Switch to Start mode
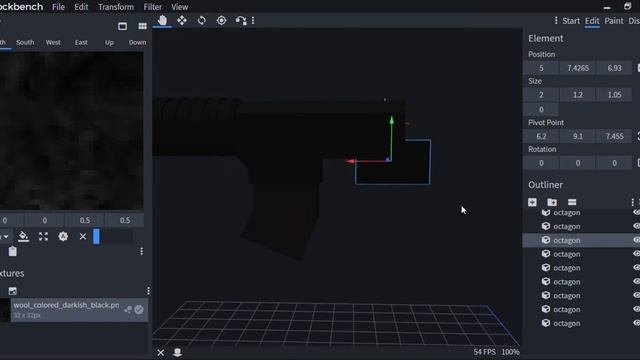640x360 pixels. point(571,21)
